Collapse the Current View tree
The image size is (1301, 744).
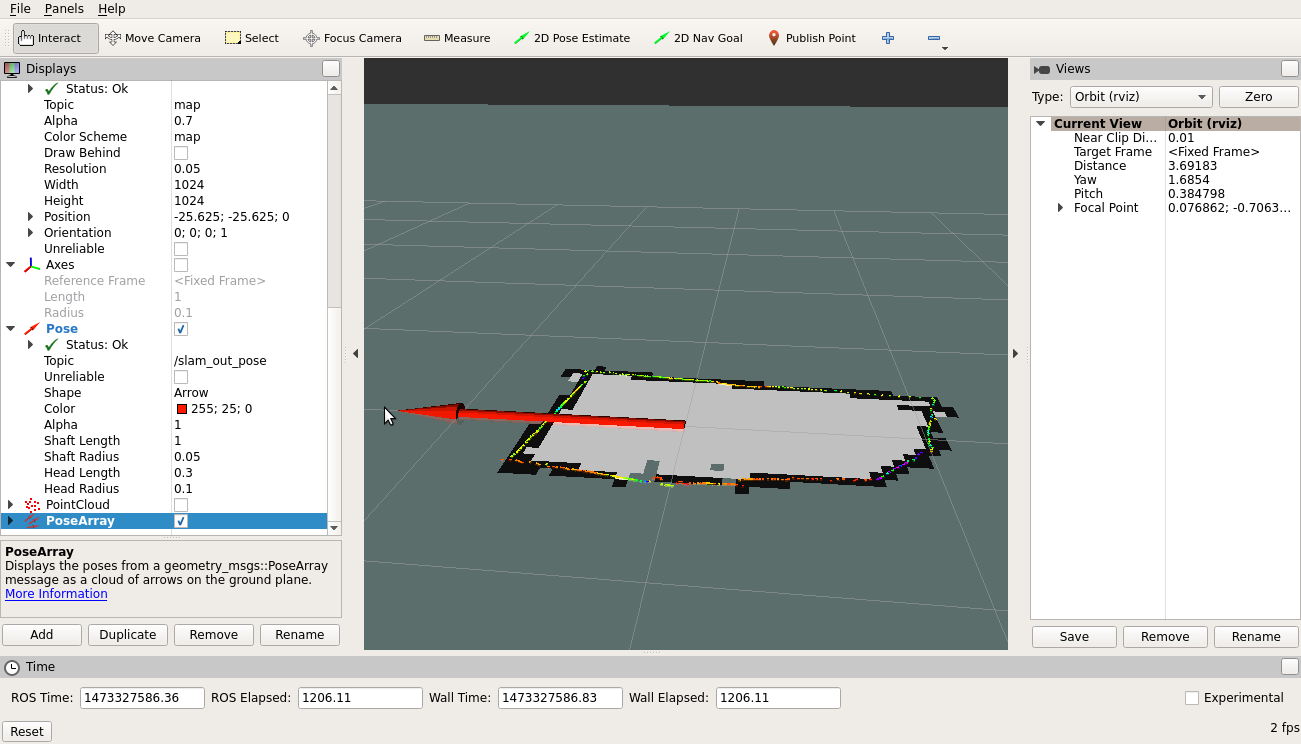(x=1041, y=124)
